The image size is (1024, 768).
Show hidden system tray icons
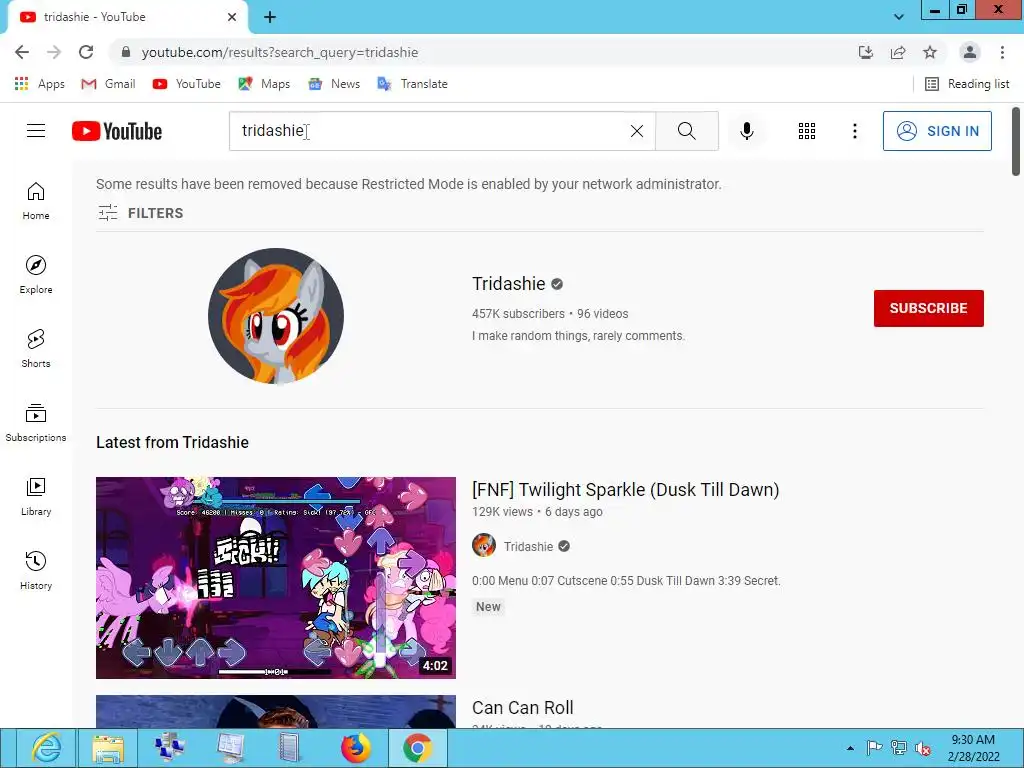[x=850, y=748]
